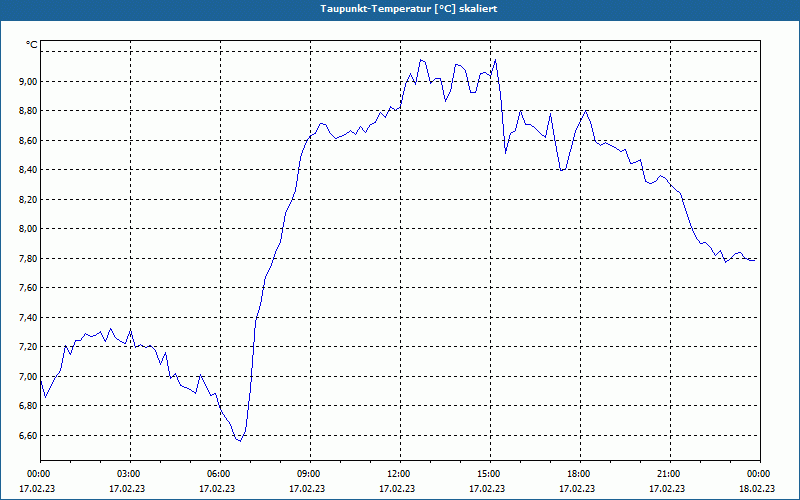Click the 9,00 y-axis value
Viewport: 800px width, 500px height.
point(29,81)
